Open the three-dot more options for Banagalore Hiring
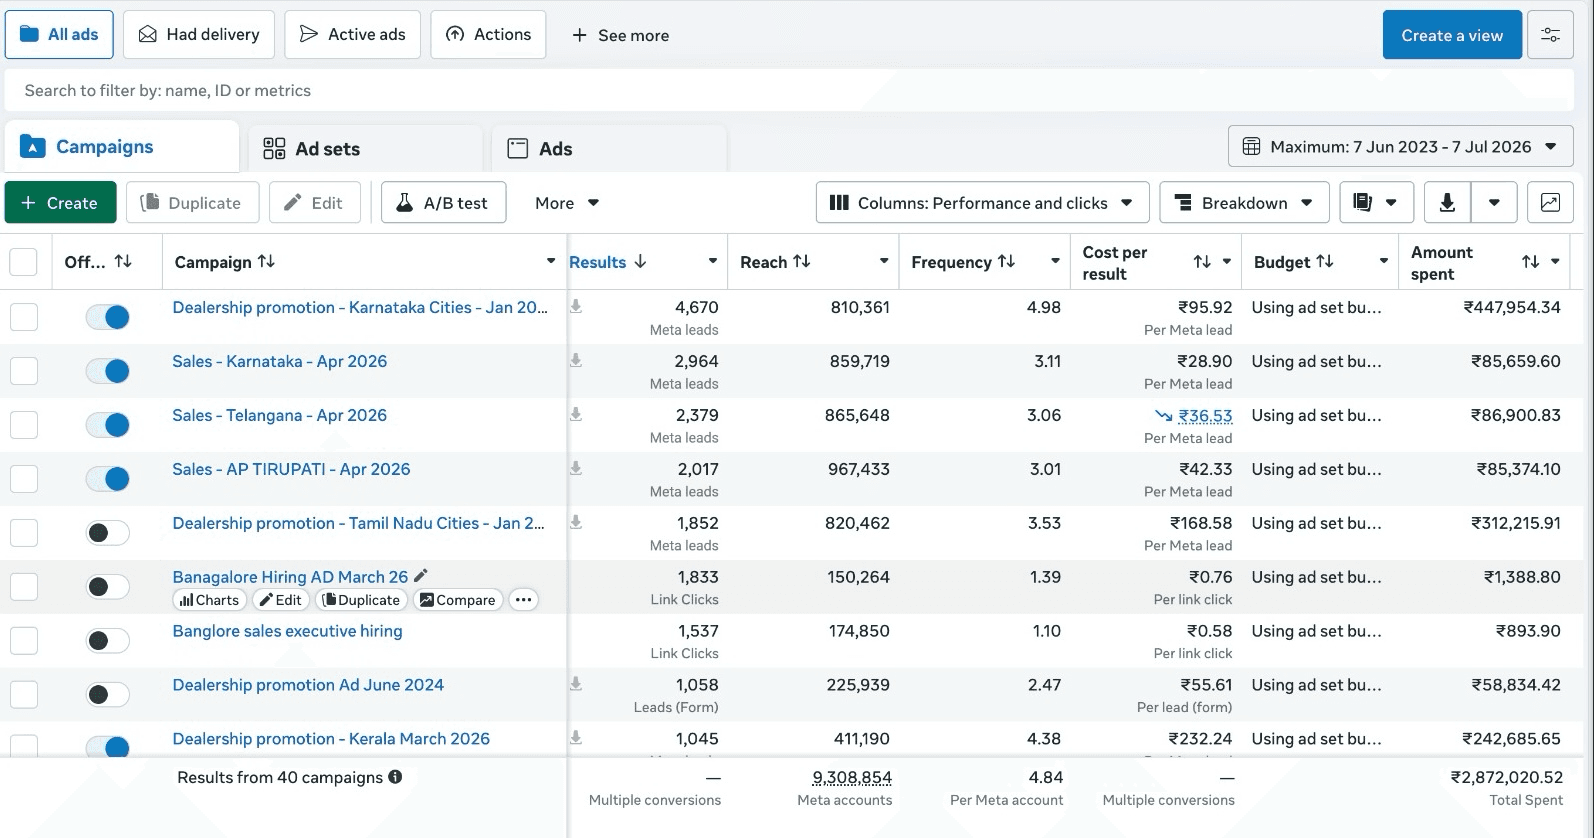 click(x=523, y=600)
